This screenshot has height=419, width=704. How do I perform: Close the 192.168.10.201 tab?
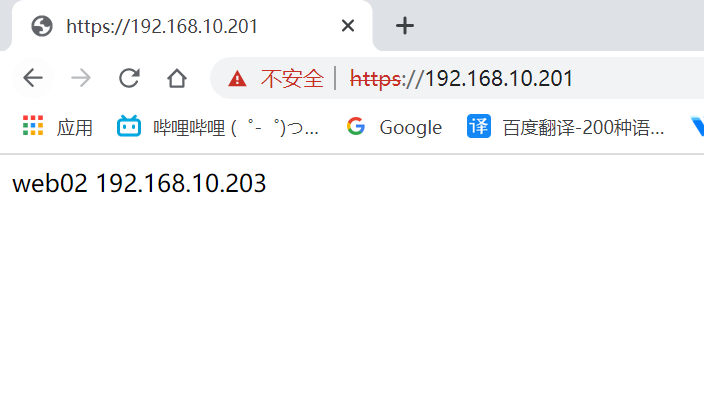[x=348, y=26]
